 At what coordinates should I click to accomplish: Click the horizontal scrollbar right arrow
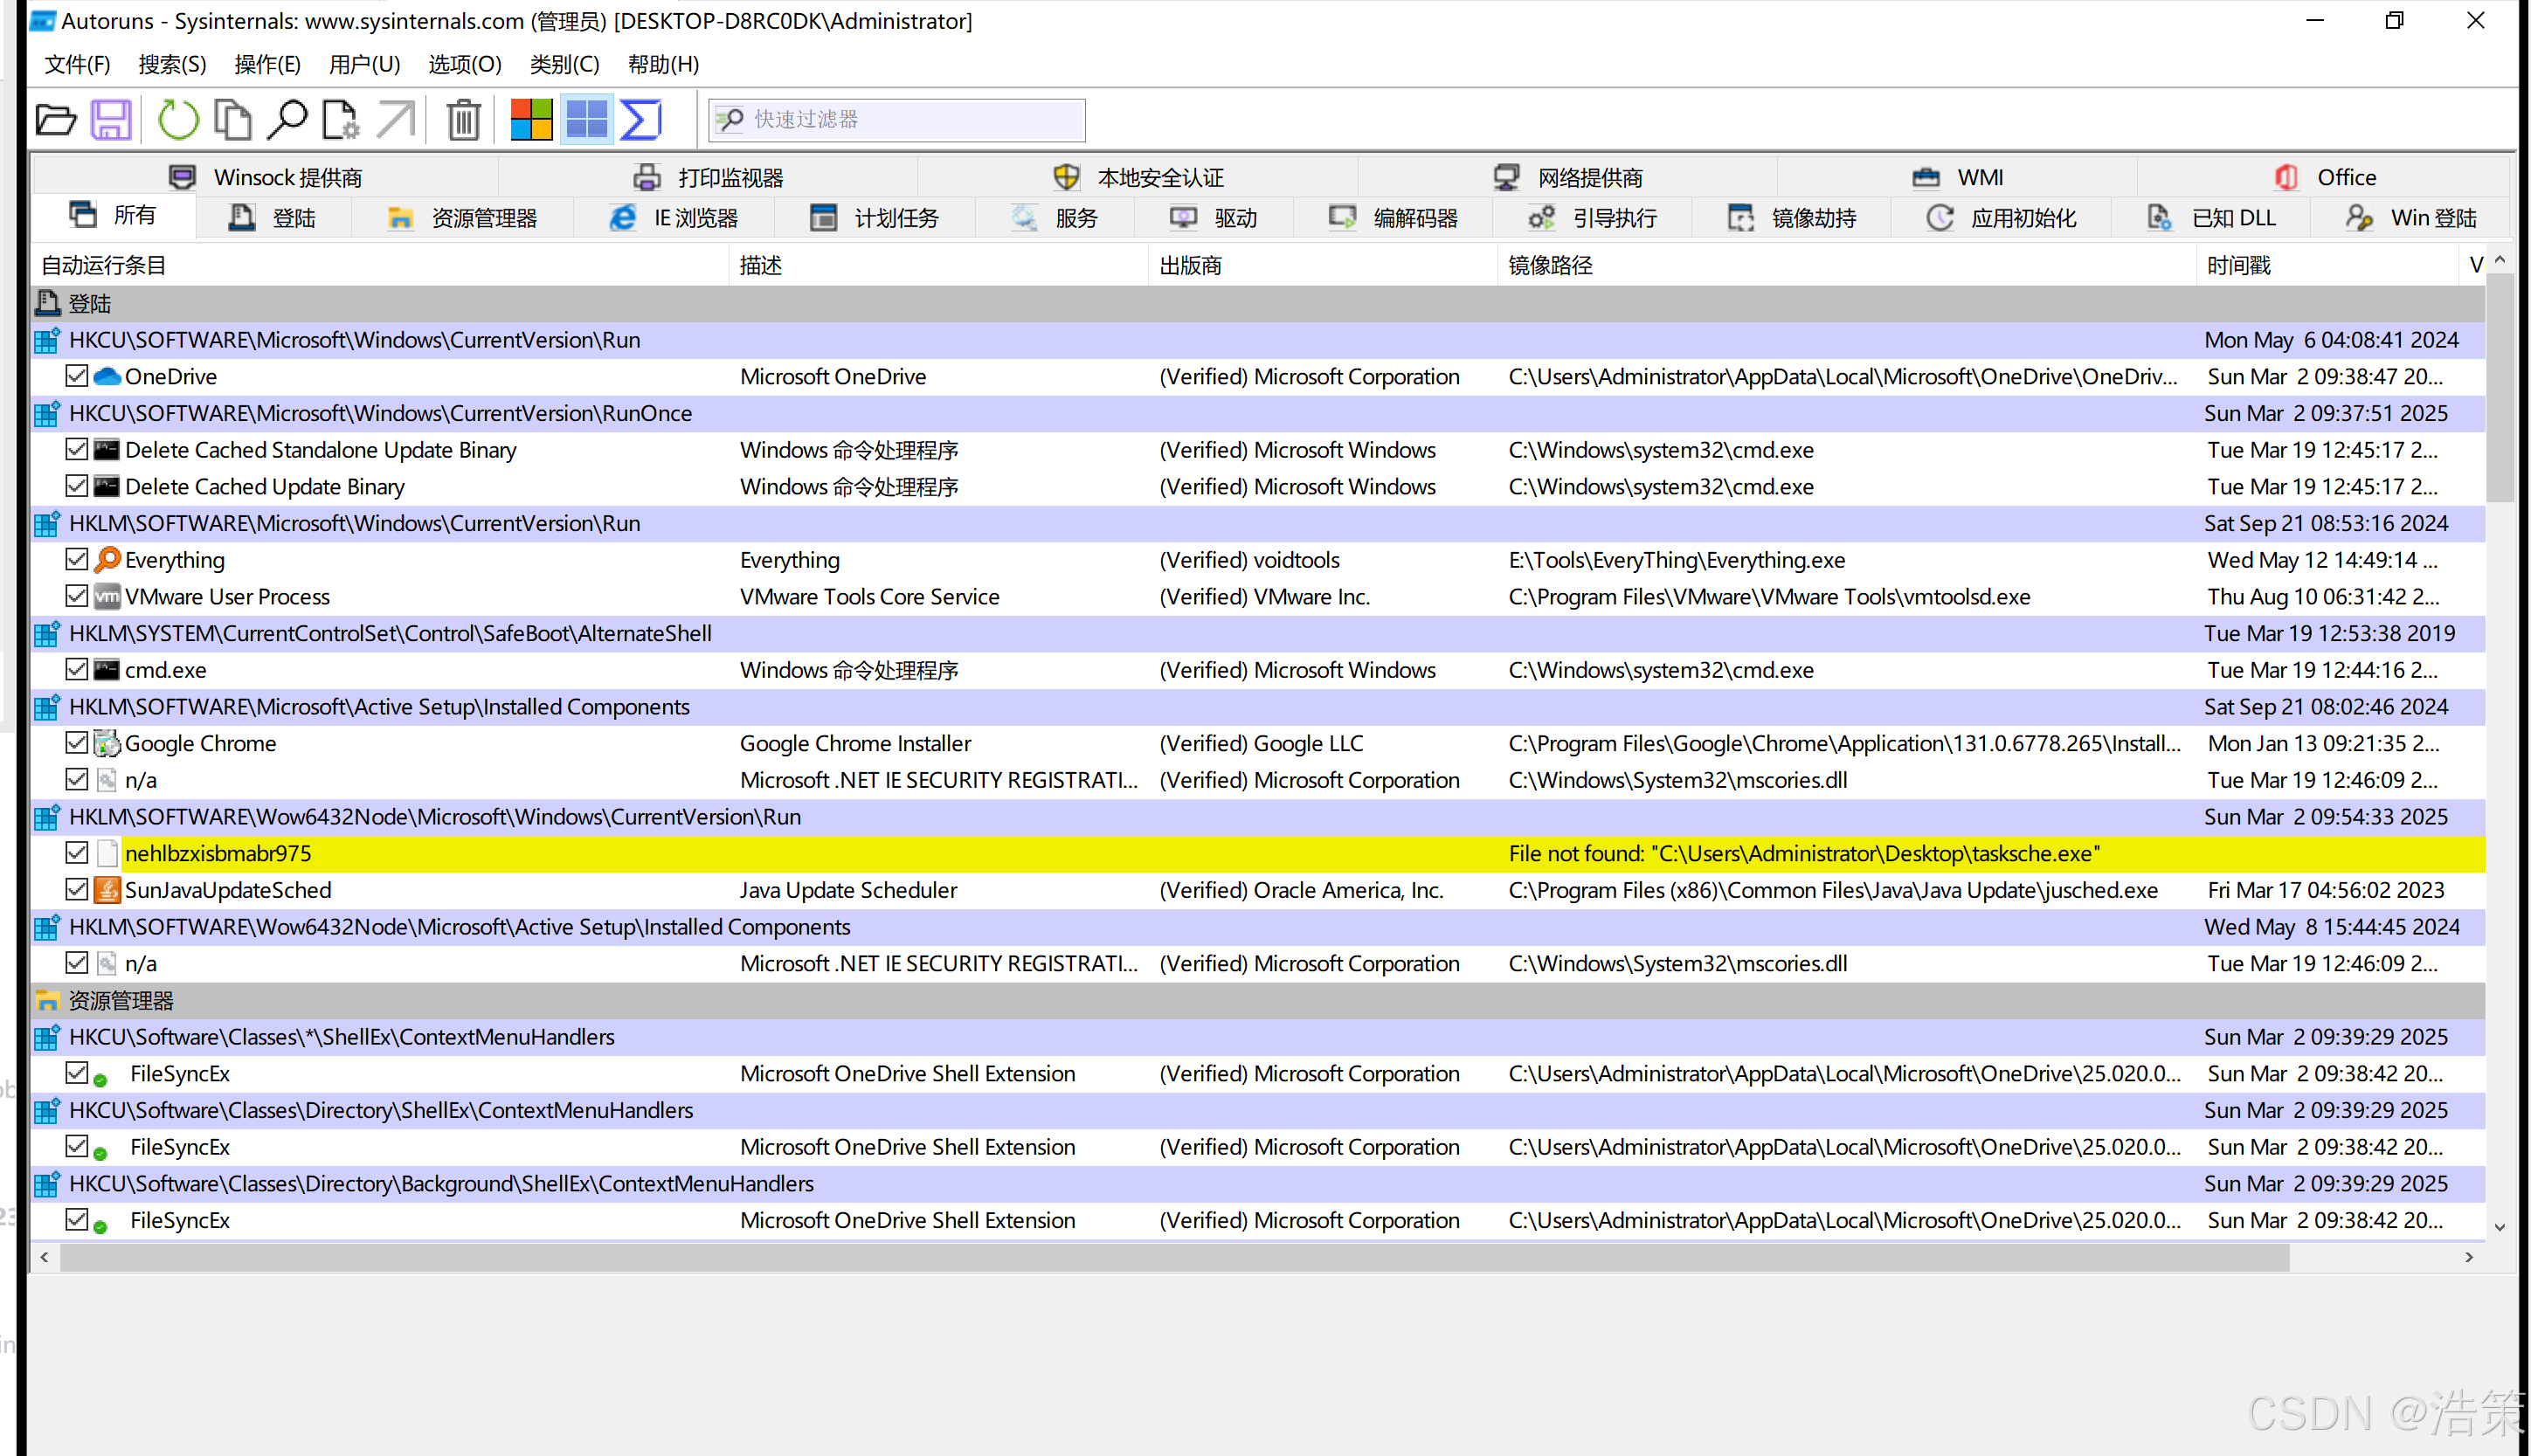click(x=2468, y=1257)
